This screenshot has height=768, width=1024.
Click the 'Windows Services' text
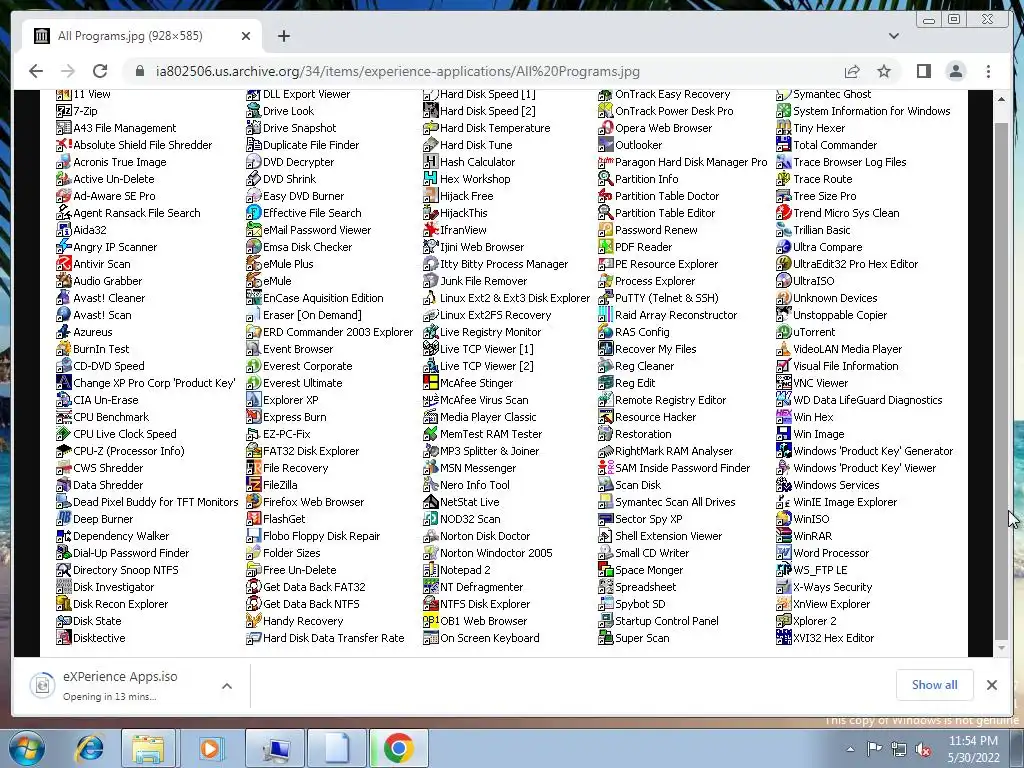pos(836,485)
